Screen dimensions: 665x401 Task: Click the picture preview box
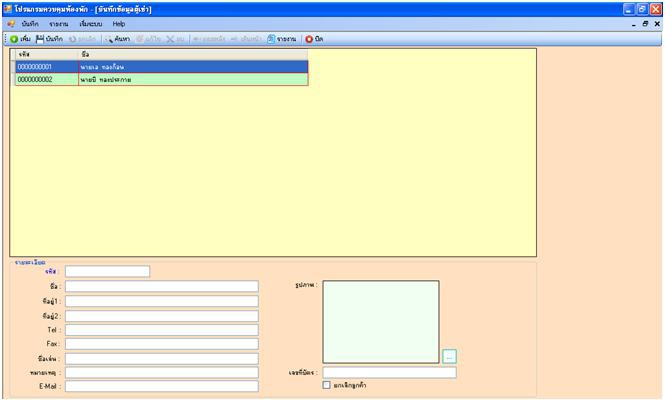point(381,321)
